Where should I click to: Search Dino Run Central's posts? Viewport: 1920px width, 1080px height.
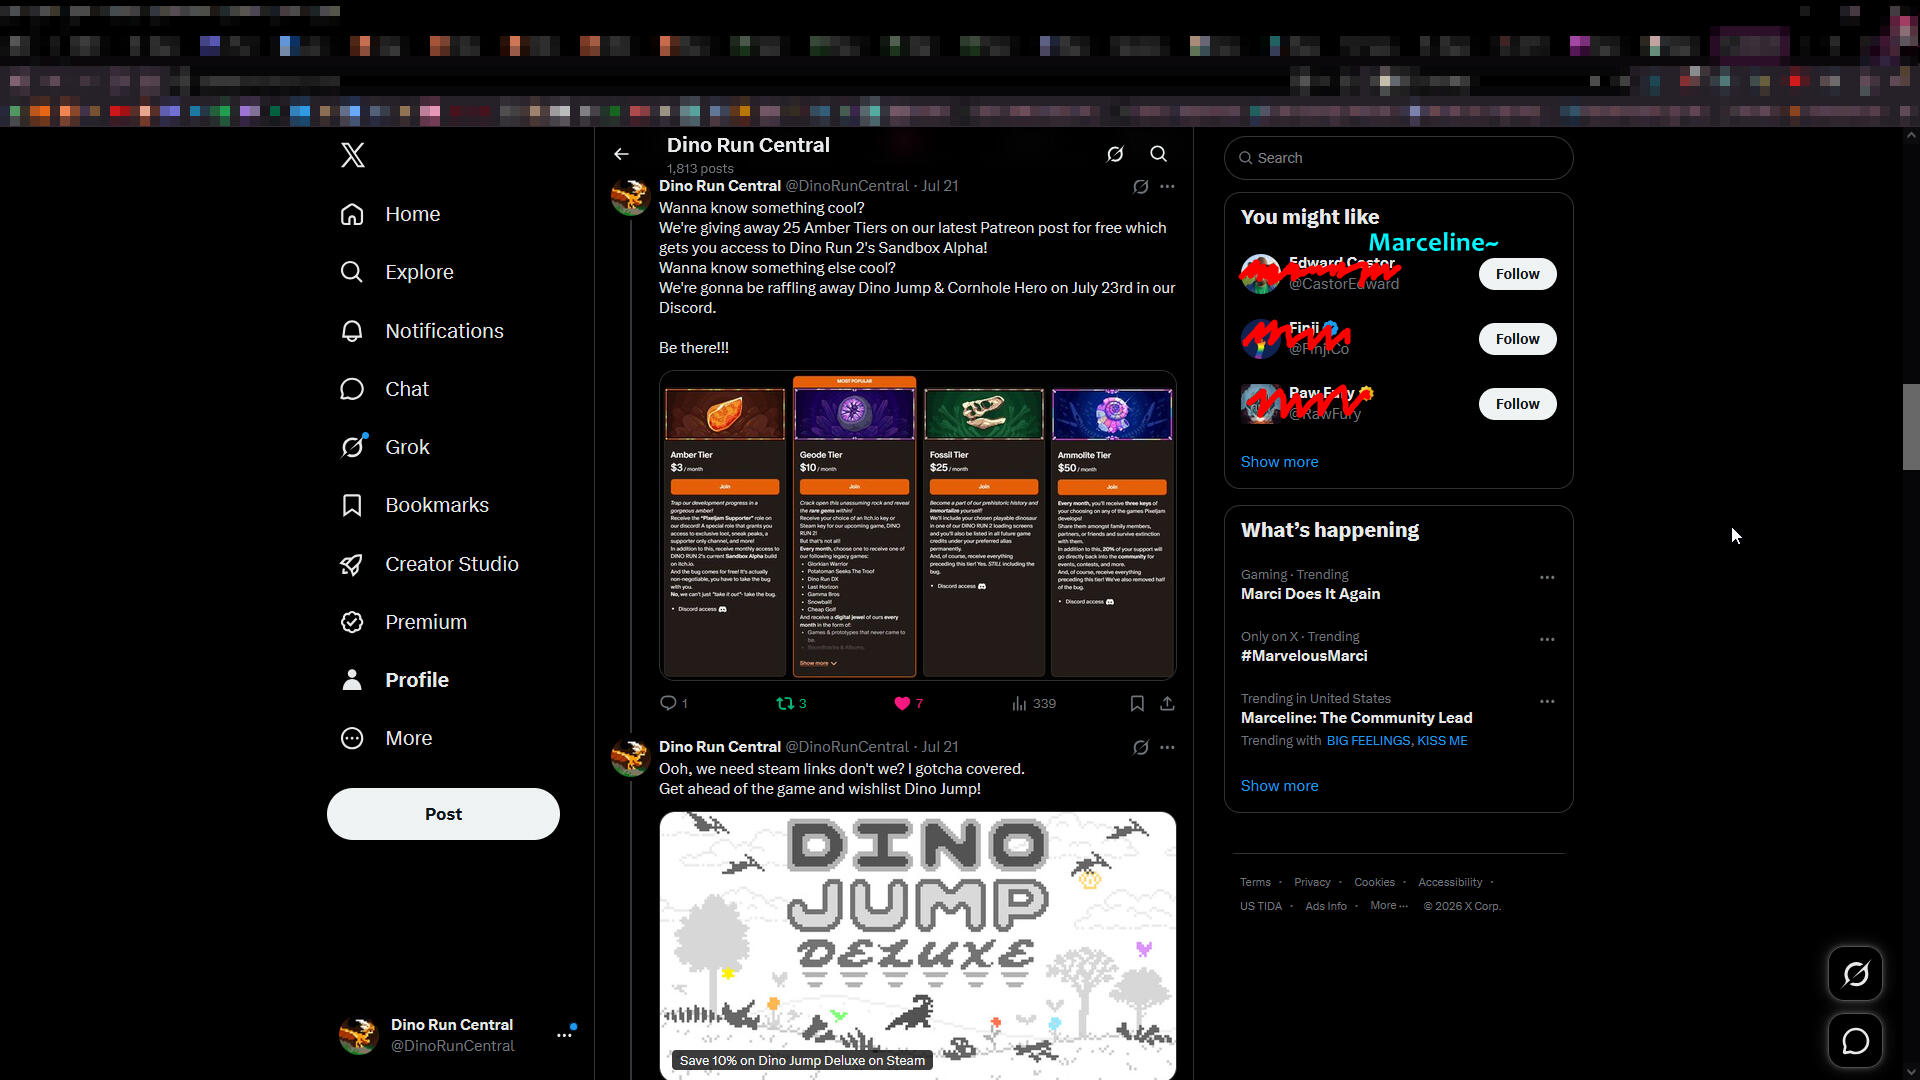(1158, 154)
